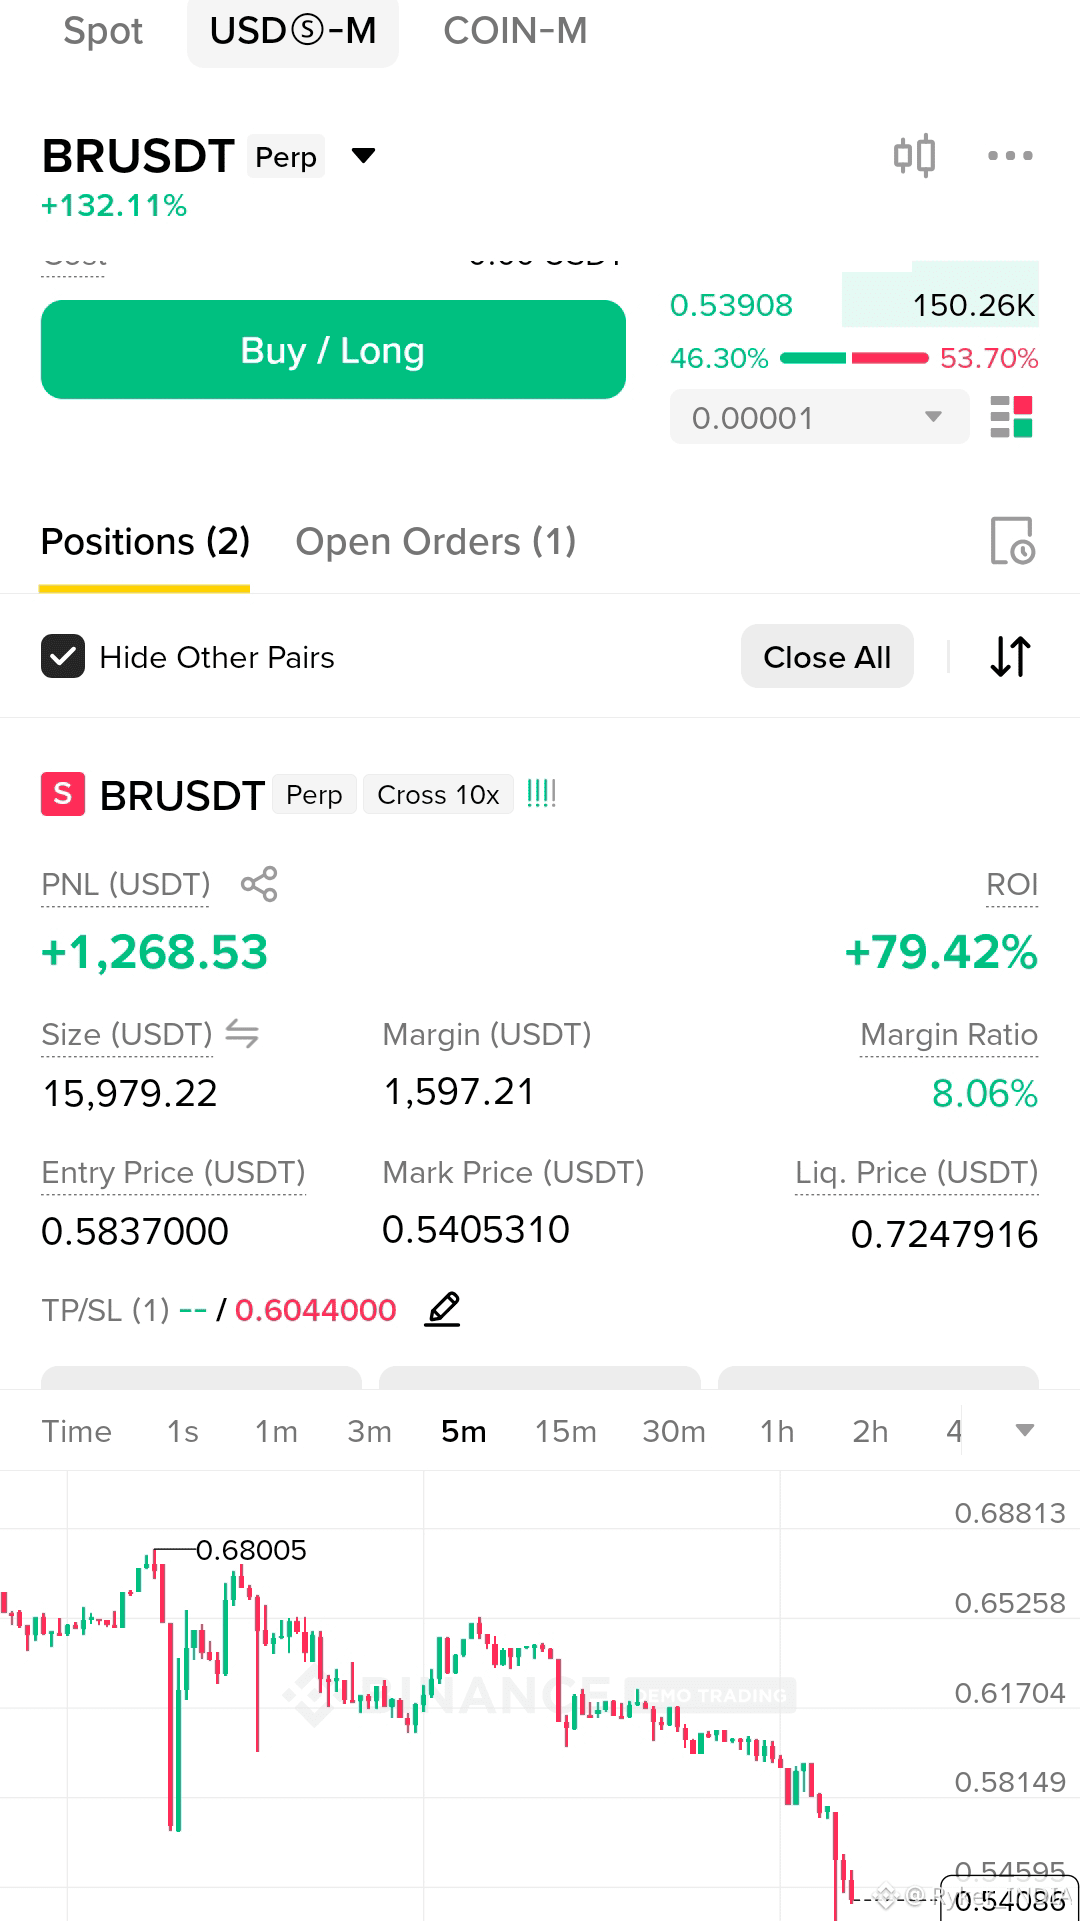Tap the 0.53908 order book price
Screen dimensions: 1080x1921
[731, 305]
